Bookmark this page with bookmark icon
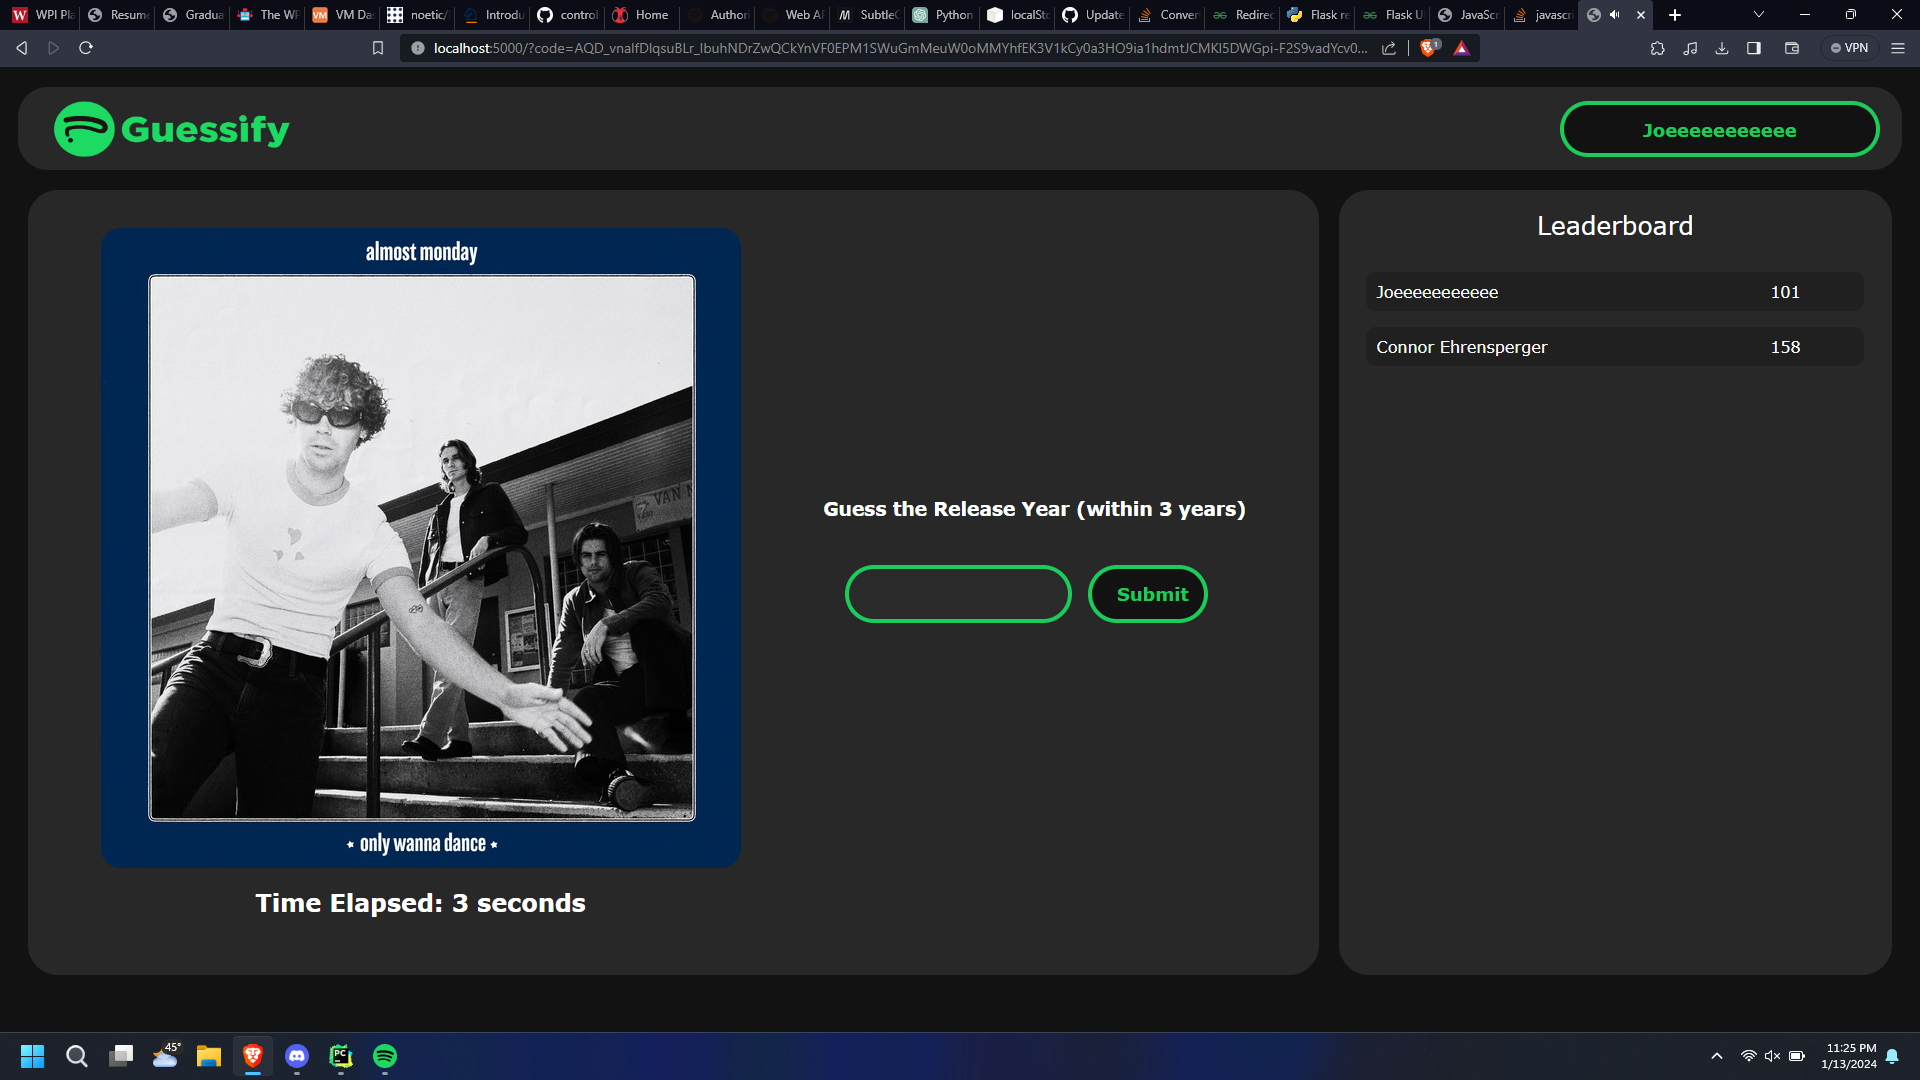 click(377, 48)
